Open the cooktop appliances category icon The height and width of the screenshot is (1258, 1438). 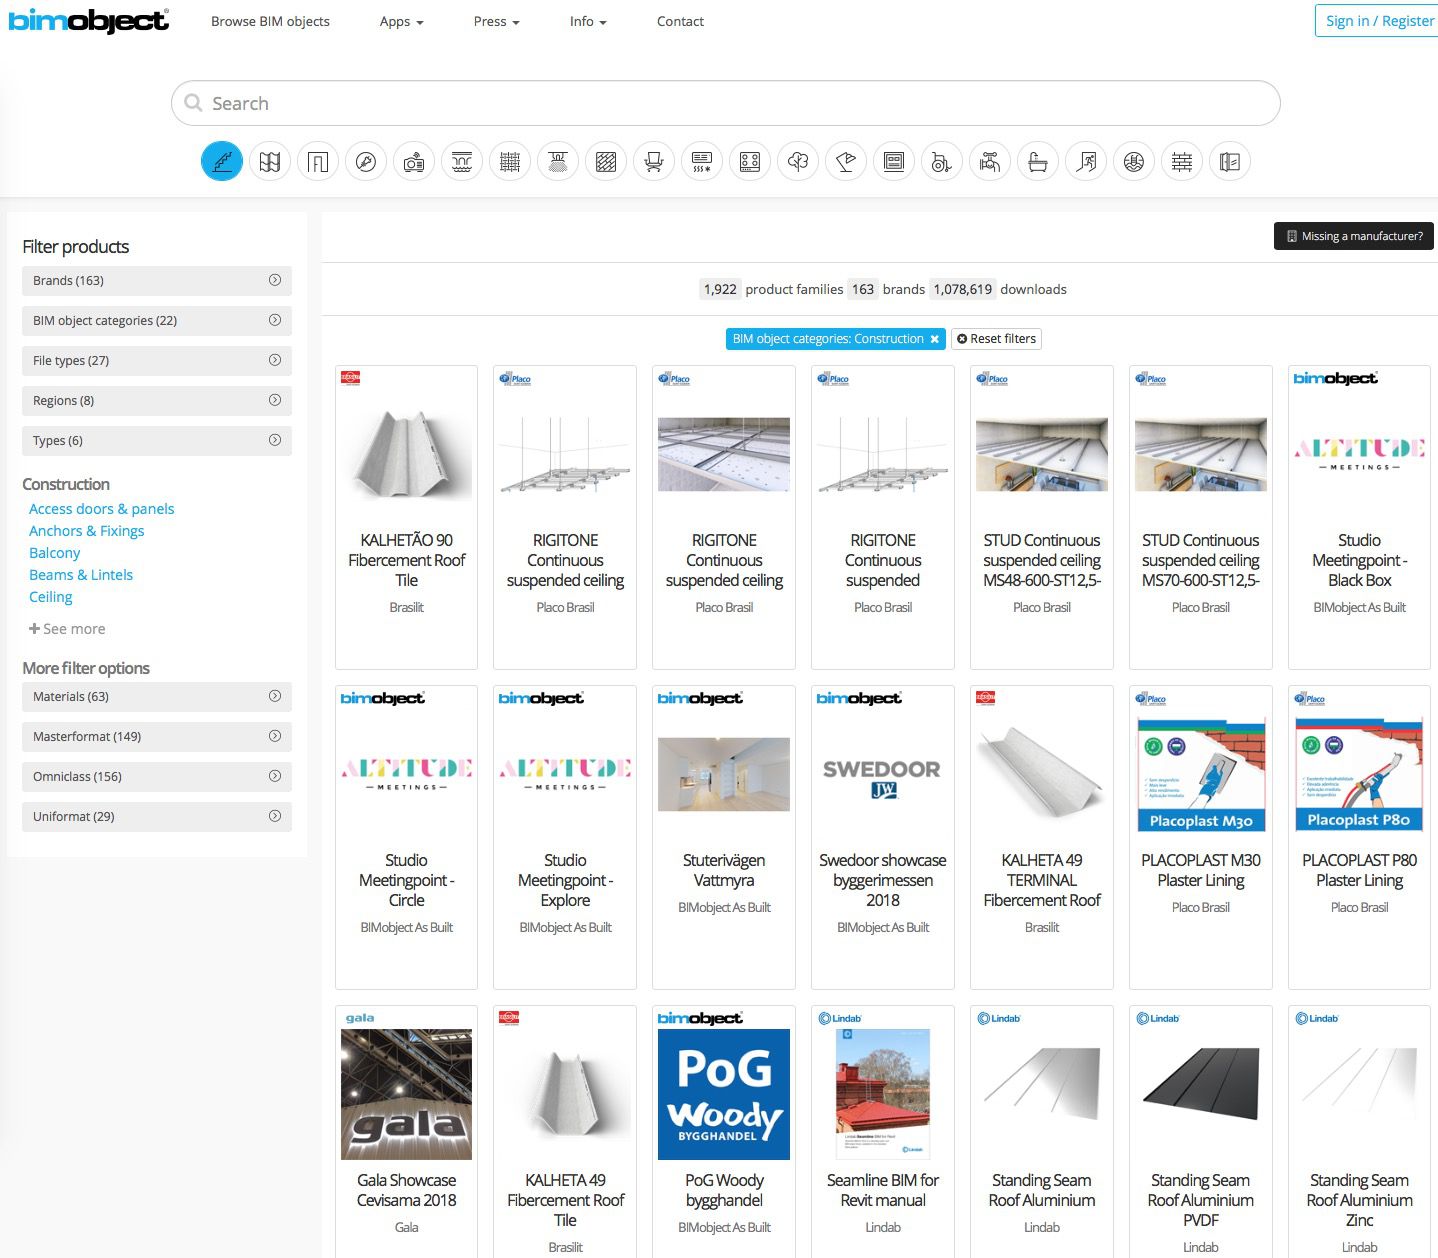point(749,160)
